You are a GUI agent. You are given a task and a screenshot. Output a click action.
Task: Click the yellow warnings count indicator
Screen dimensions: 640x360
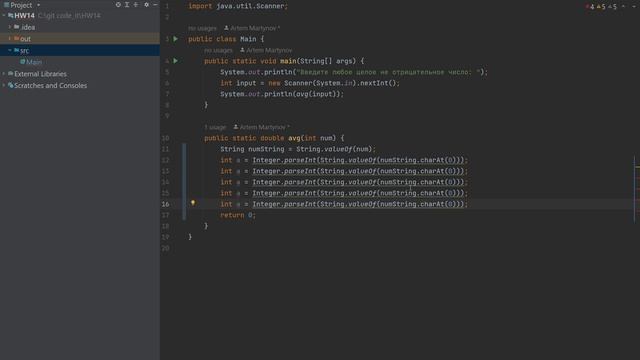[601, 7]
